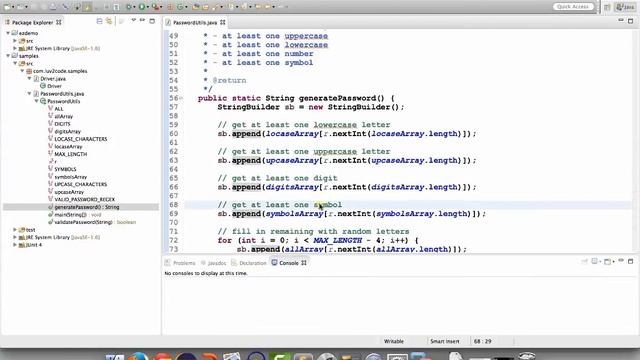Maximize the editor area
Screen dimensions: 640x360
click(631, 21)
